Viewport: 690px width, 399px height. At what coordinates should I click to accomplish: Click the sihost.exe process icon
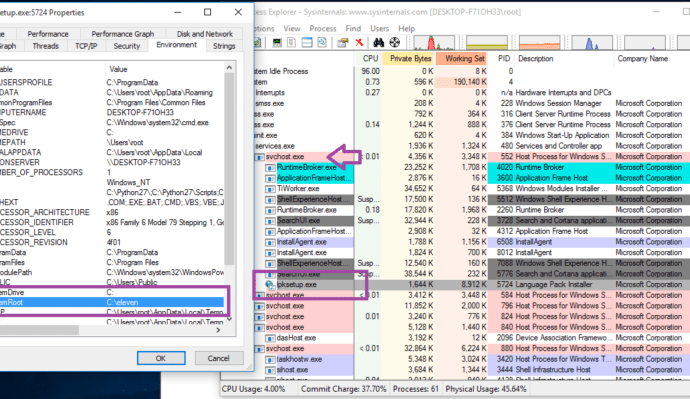pyautogui.click(x=270, y=370)
